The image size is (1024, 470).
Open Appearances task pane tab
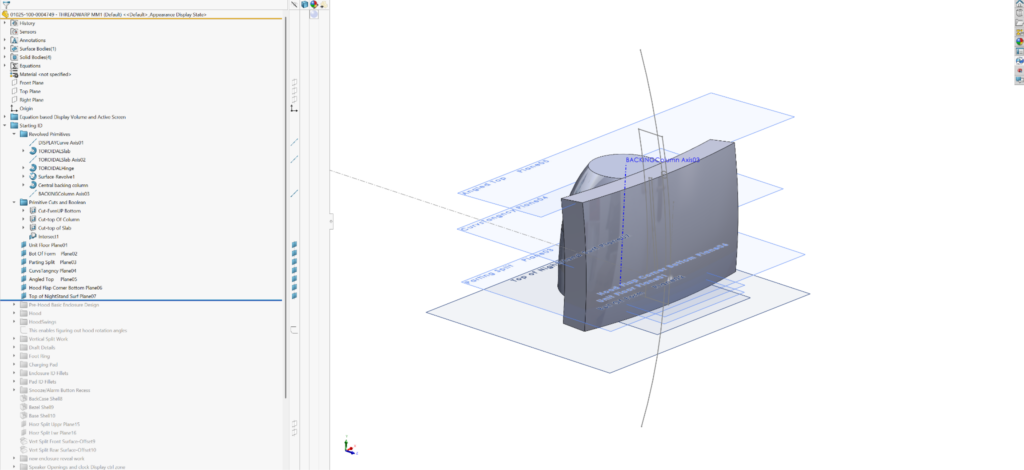[x=1019, y=42]
